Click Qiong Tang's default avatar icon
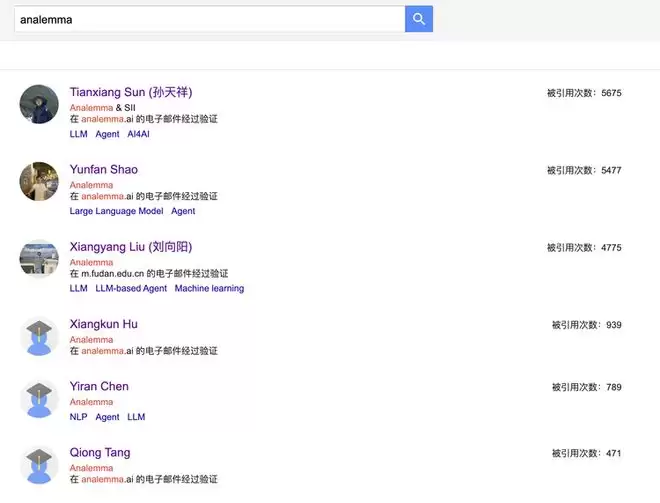The image size is (660, 503). [39, 464]
